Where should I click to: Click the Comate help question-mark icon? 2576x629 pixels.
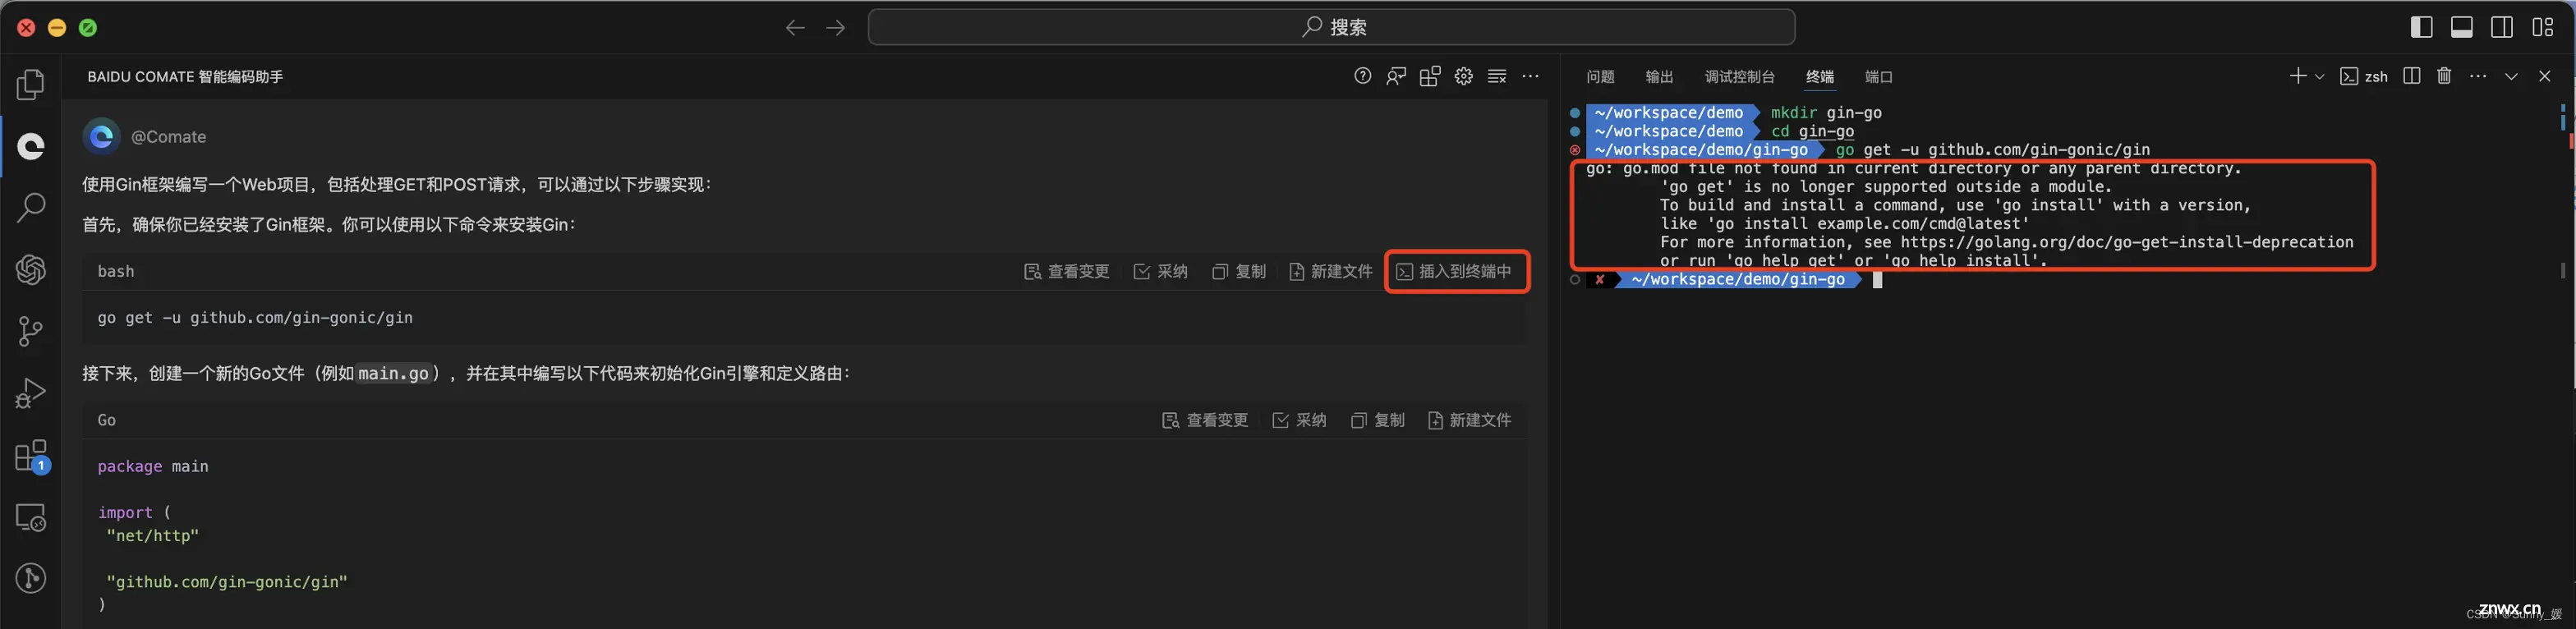tap(1363, 76)
